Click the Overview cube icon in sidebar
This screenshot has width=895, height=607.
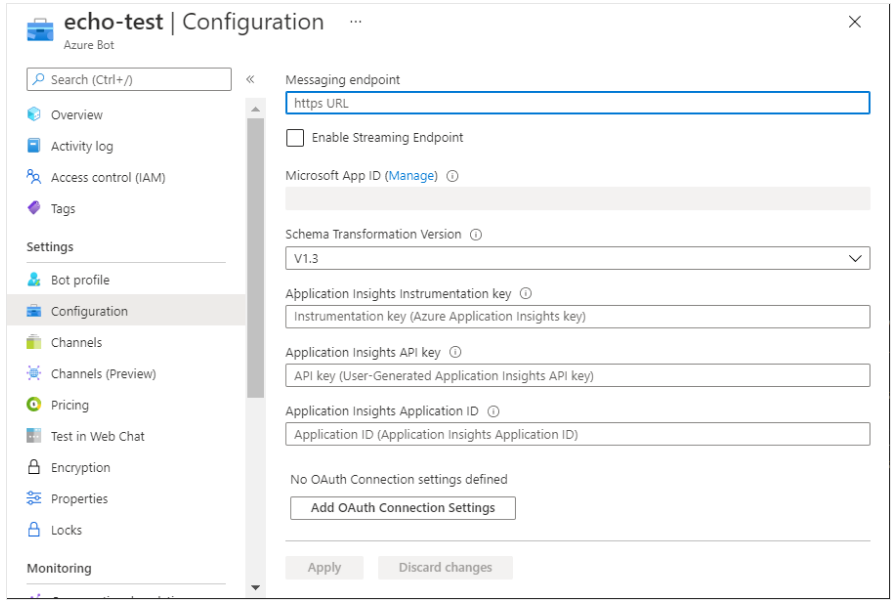click(35, 115)
